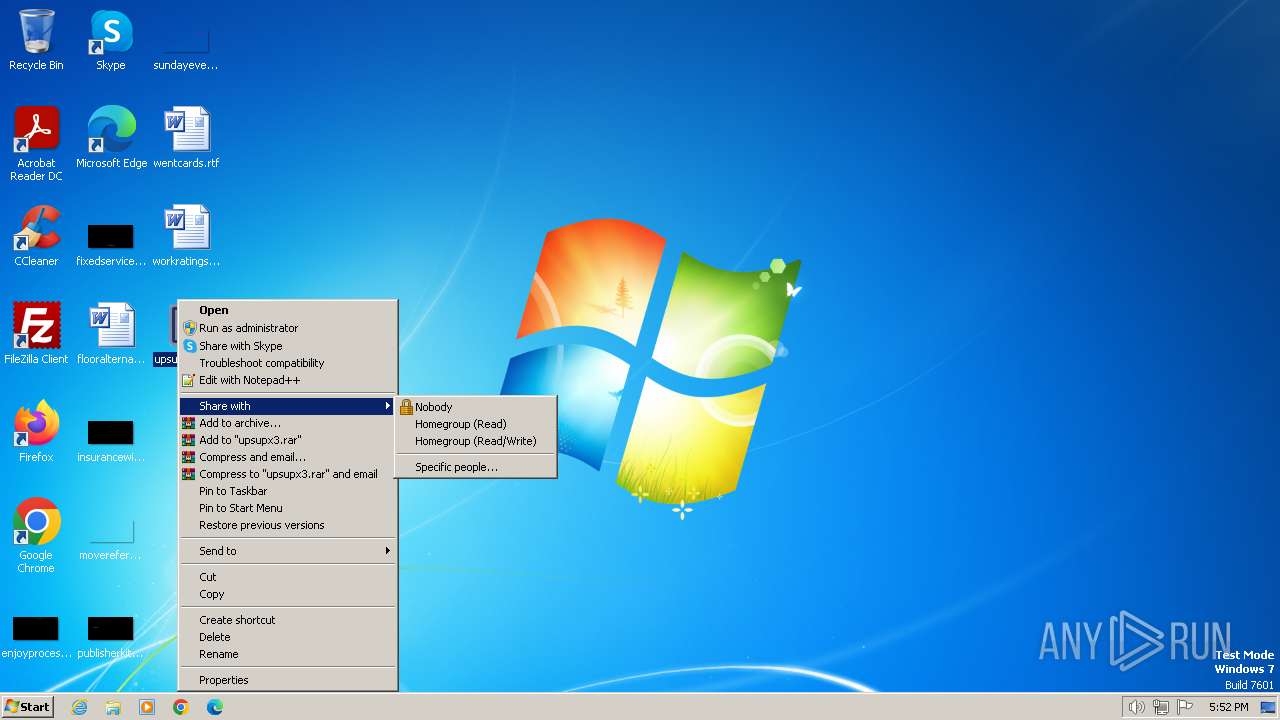Image resolution: width=1280 pixels, height=720 pixels.
Task: Choose Delete in the context menu
Action: [288, 637]
